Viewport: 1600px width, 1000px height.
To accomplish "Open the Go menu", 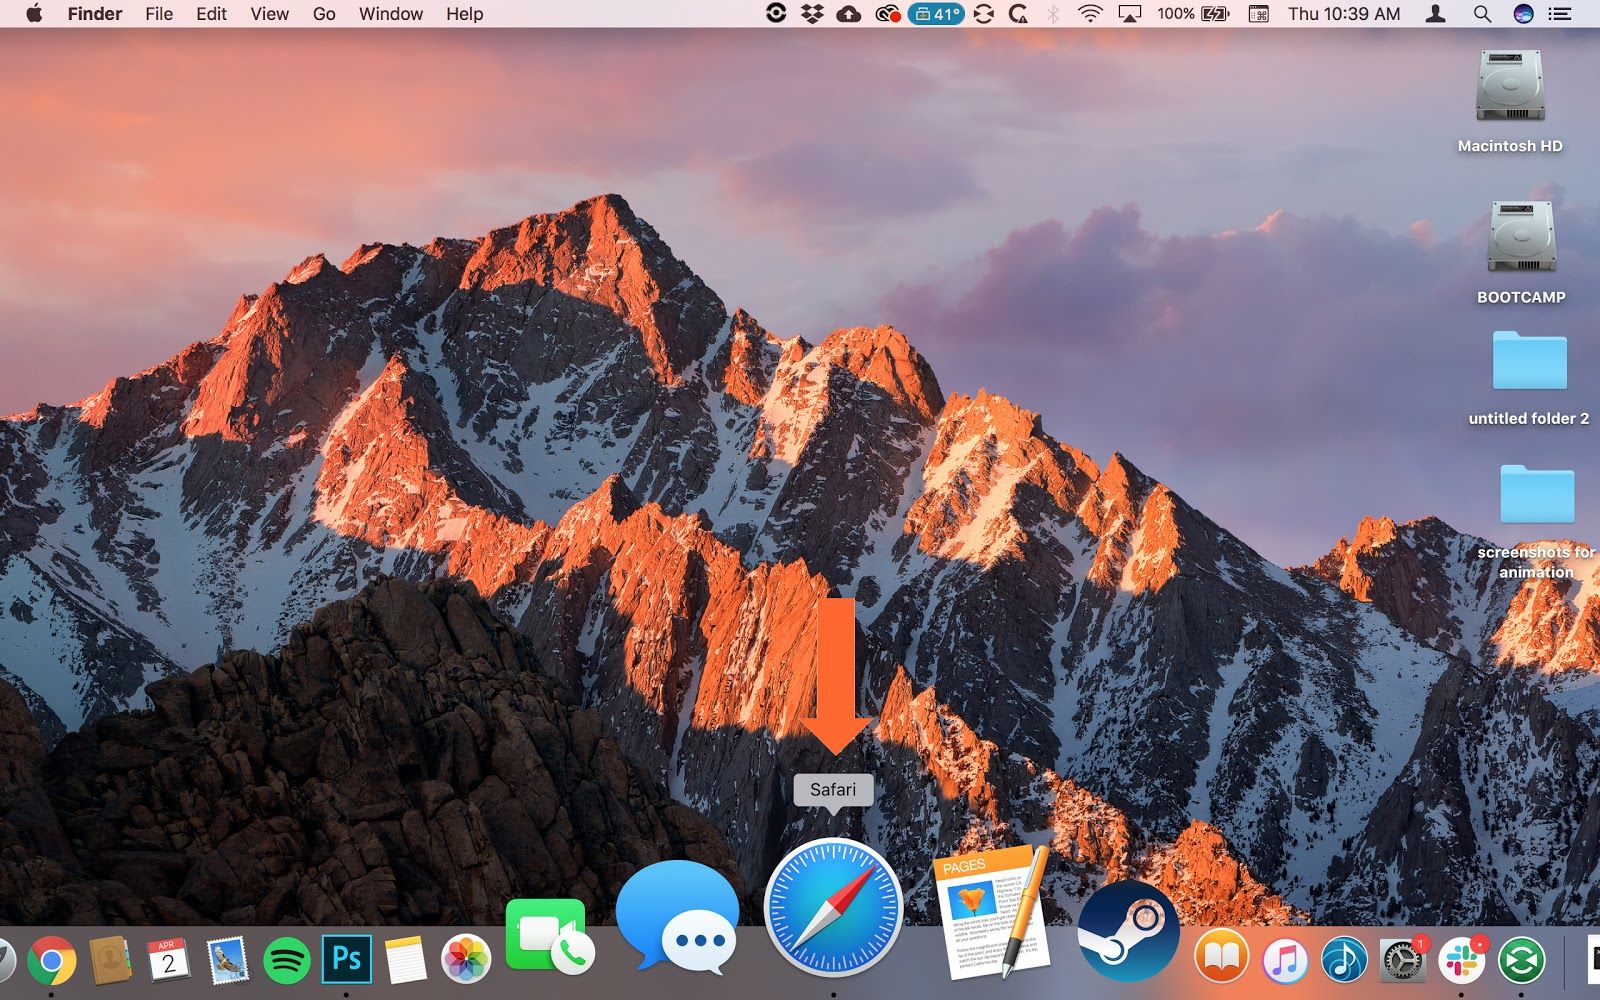I will pos(324,14).
